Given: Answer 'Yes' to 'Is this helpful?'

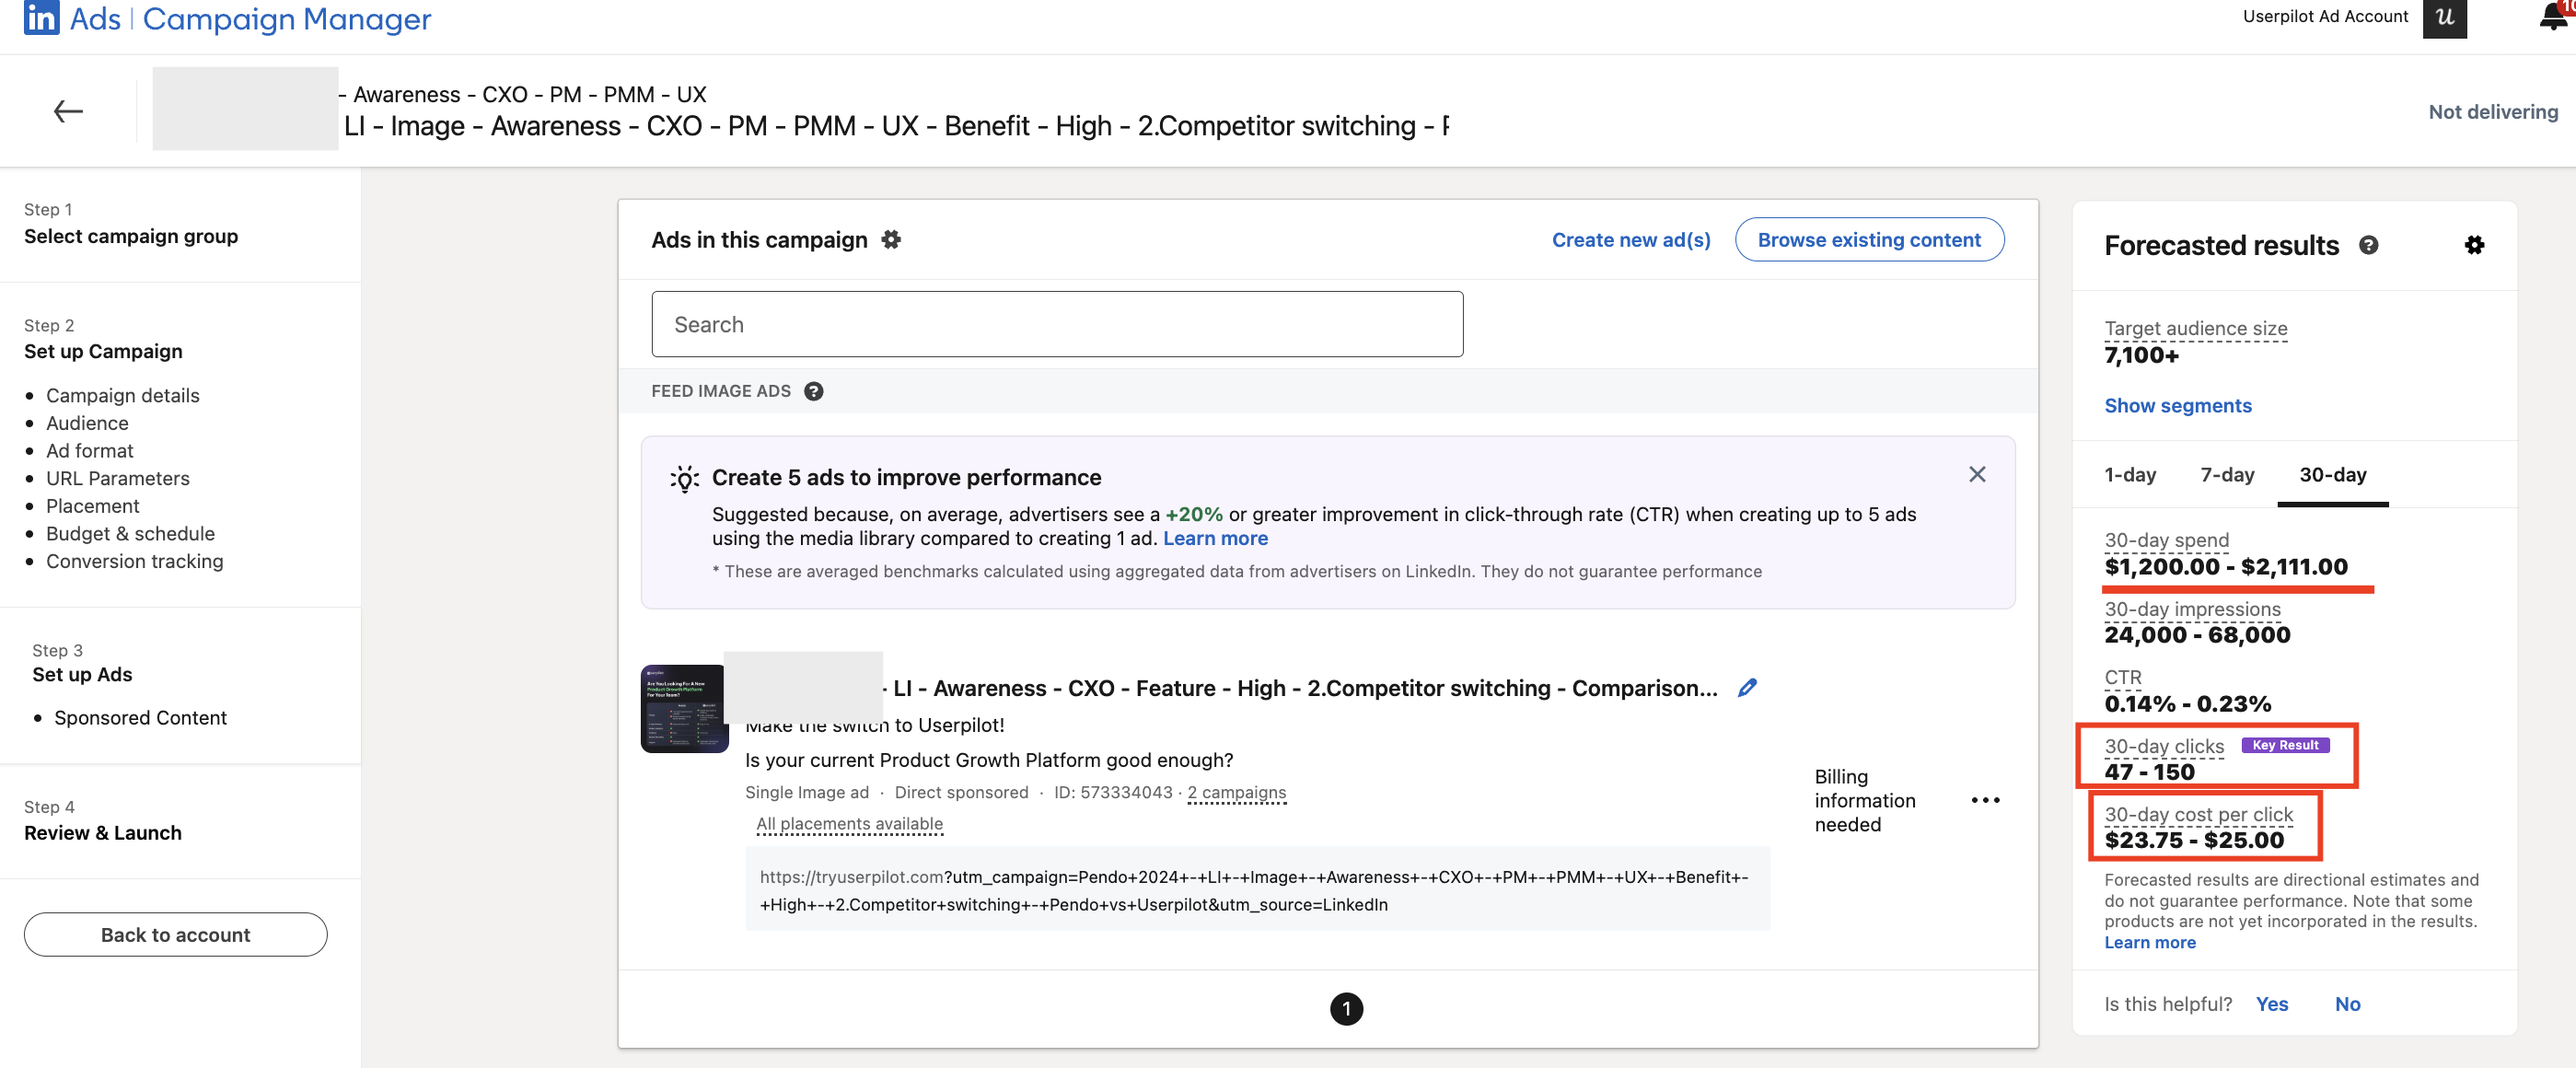Looking at the screenshot, I should (x=2272, y=1004).
